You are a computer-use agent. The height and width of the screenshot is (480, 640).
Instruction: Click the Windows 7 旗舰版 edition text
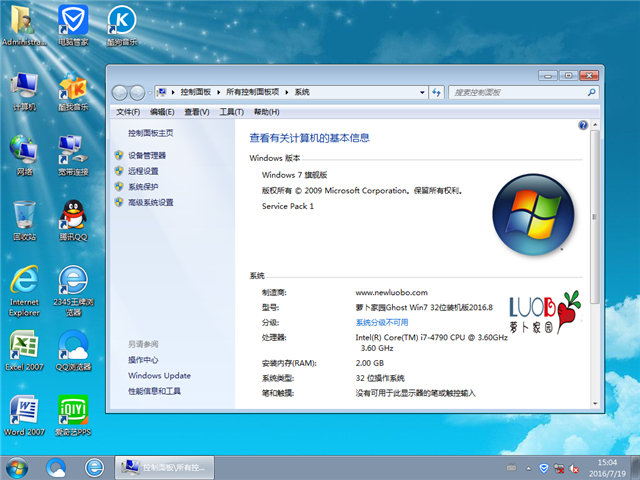pyautogui.click(x=294, y=175)
